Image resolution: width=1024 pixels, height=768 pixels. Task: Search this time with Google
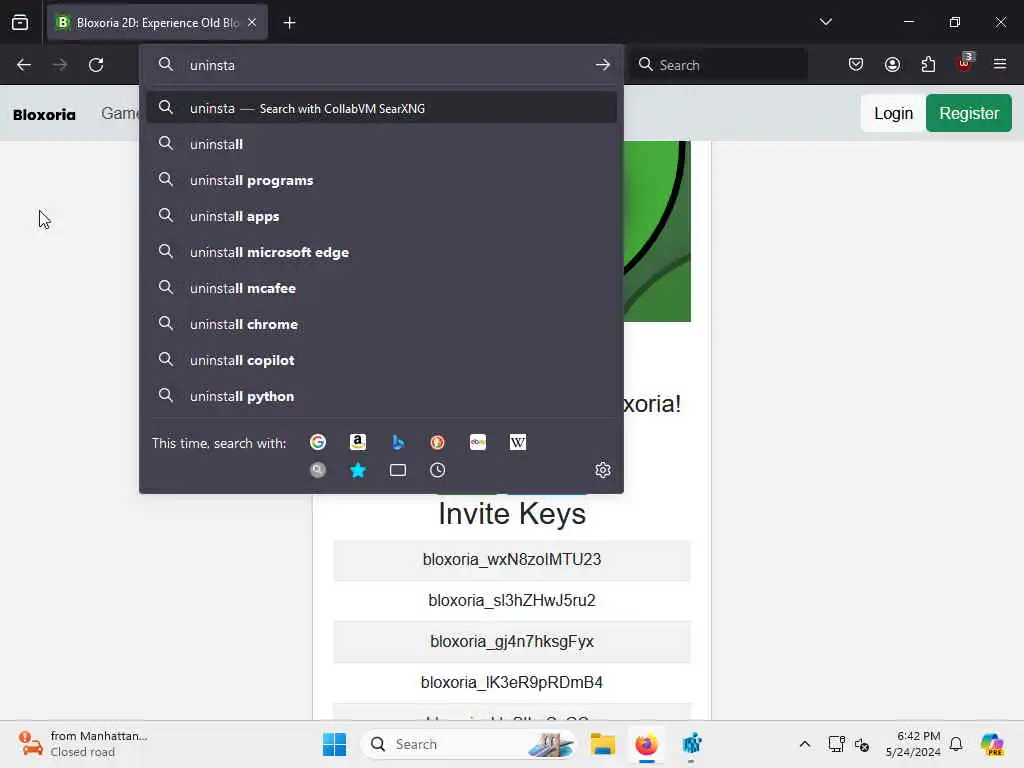click(318, 442)
